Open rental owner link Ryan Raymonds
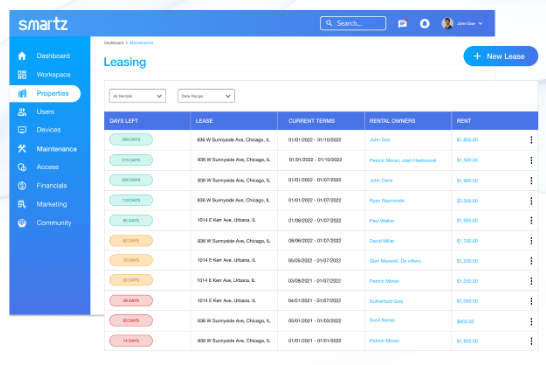Screen dimensions: 546x365 (387, 201)
